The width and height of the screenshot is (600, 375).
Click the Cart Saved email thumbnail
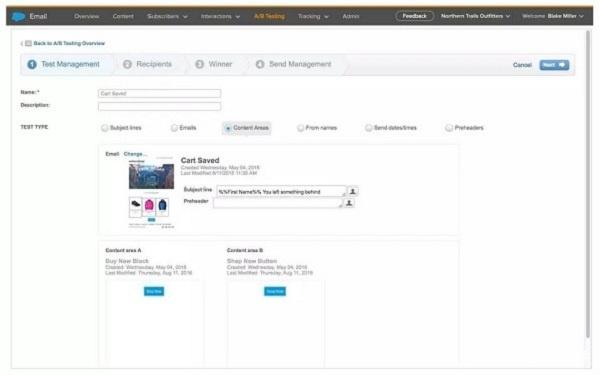pyautogui.click(x=151, y=193)
